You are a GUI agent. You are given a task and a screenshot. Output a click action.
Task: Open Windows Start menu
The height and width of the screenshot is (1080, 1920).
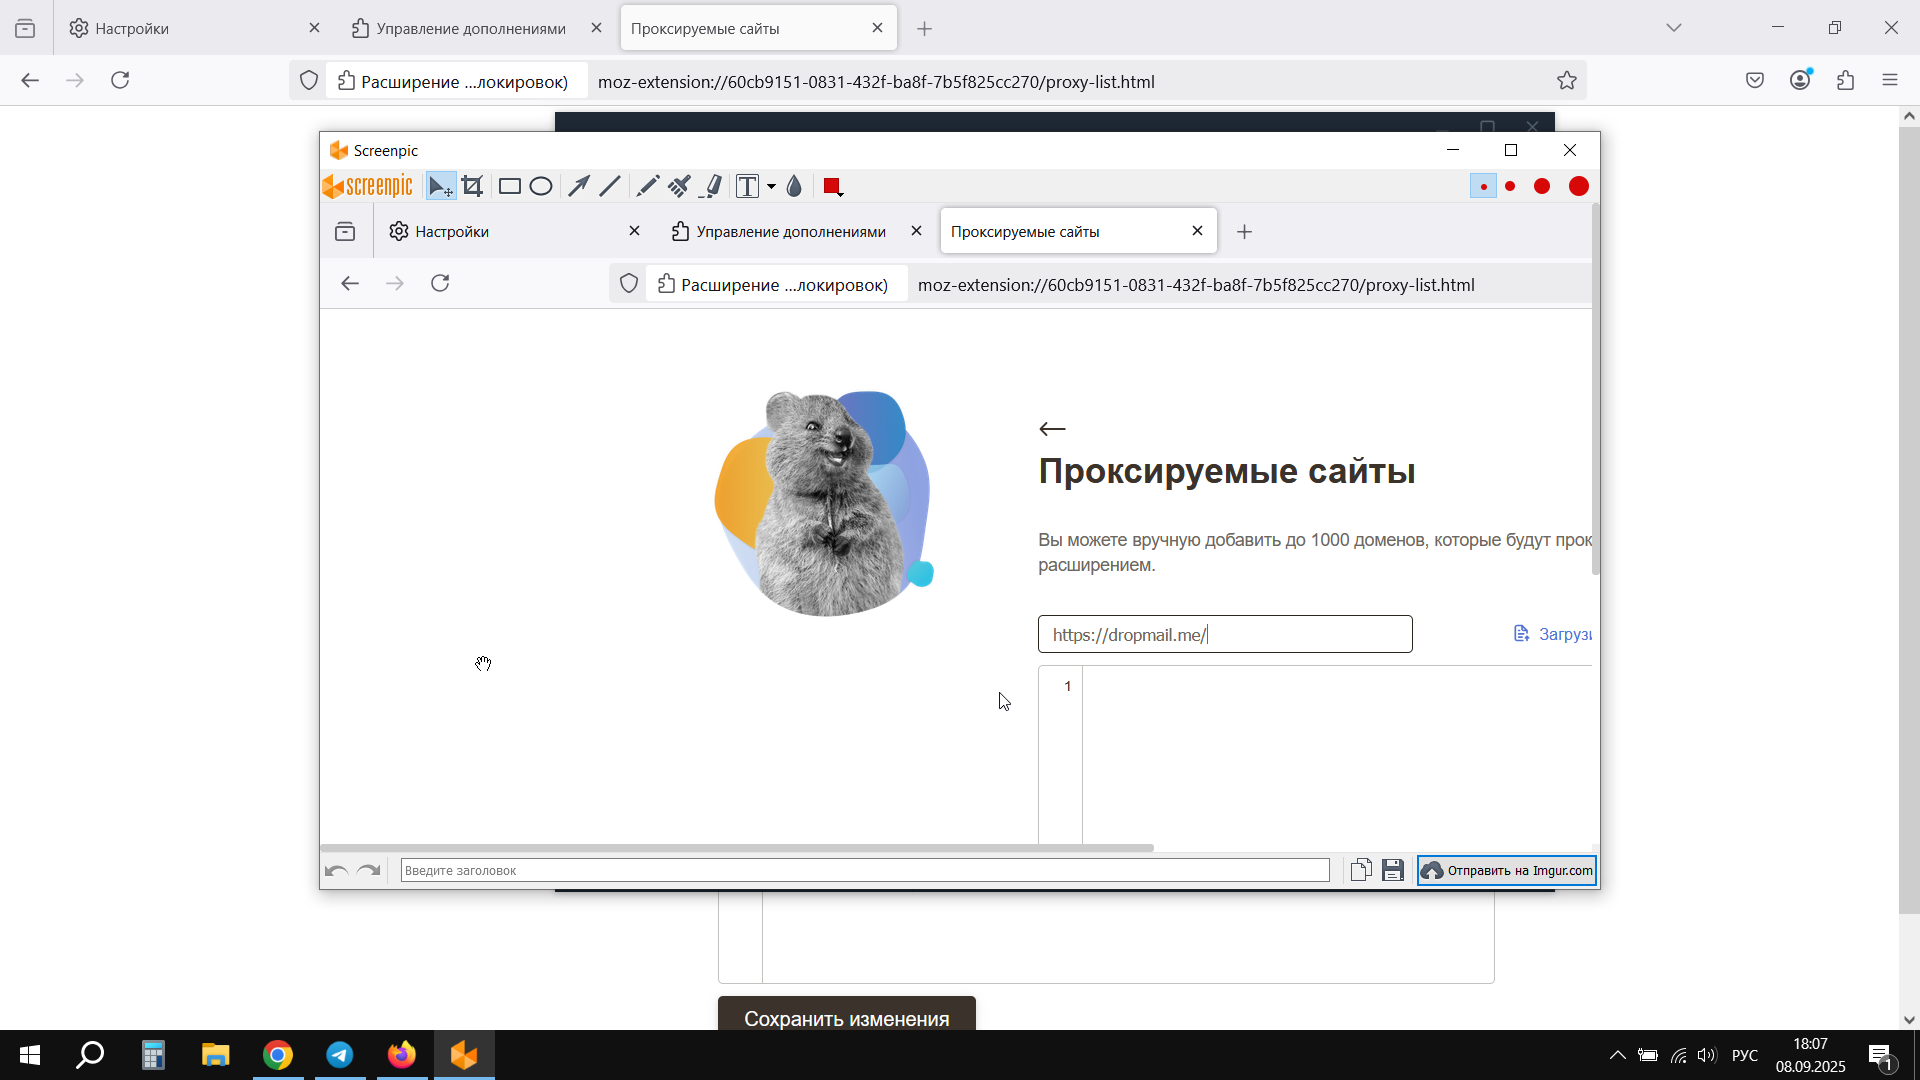coord(29,1055)
